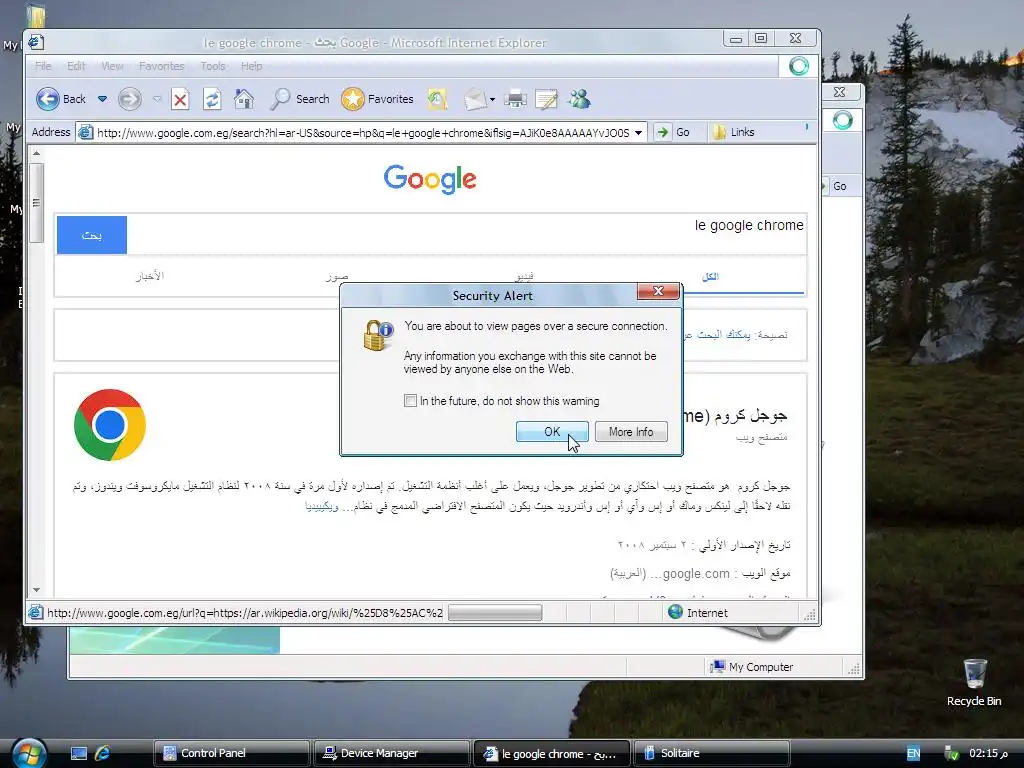
Task: Click the Show Desktop quick launch icon
Action: (x=79, y=753)
